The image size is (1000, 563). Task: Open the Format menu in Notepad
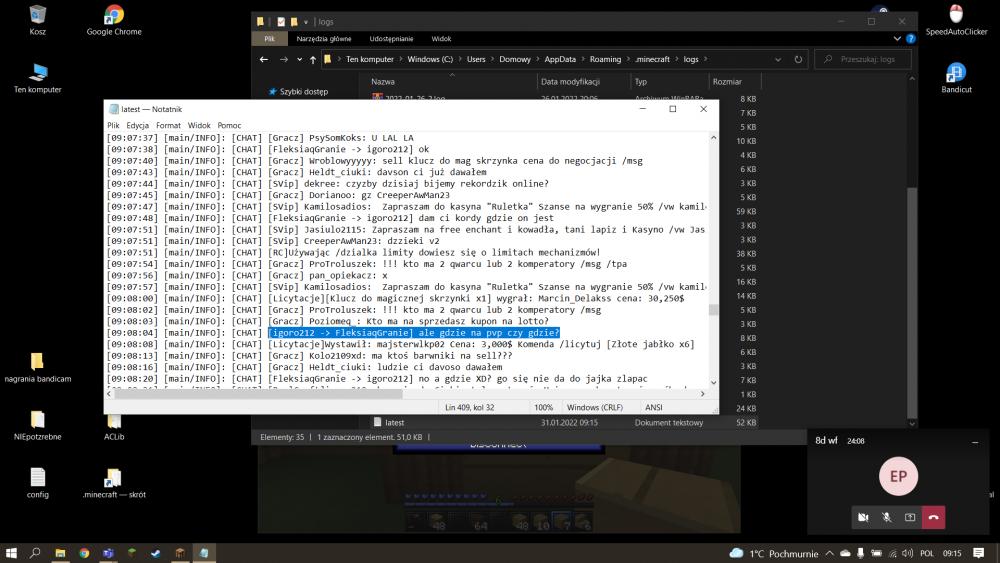(x=168, y=125)
